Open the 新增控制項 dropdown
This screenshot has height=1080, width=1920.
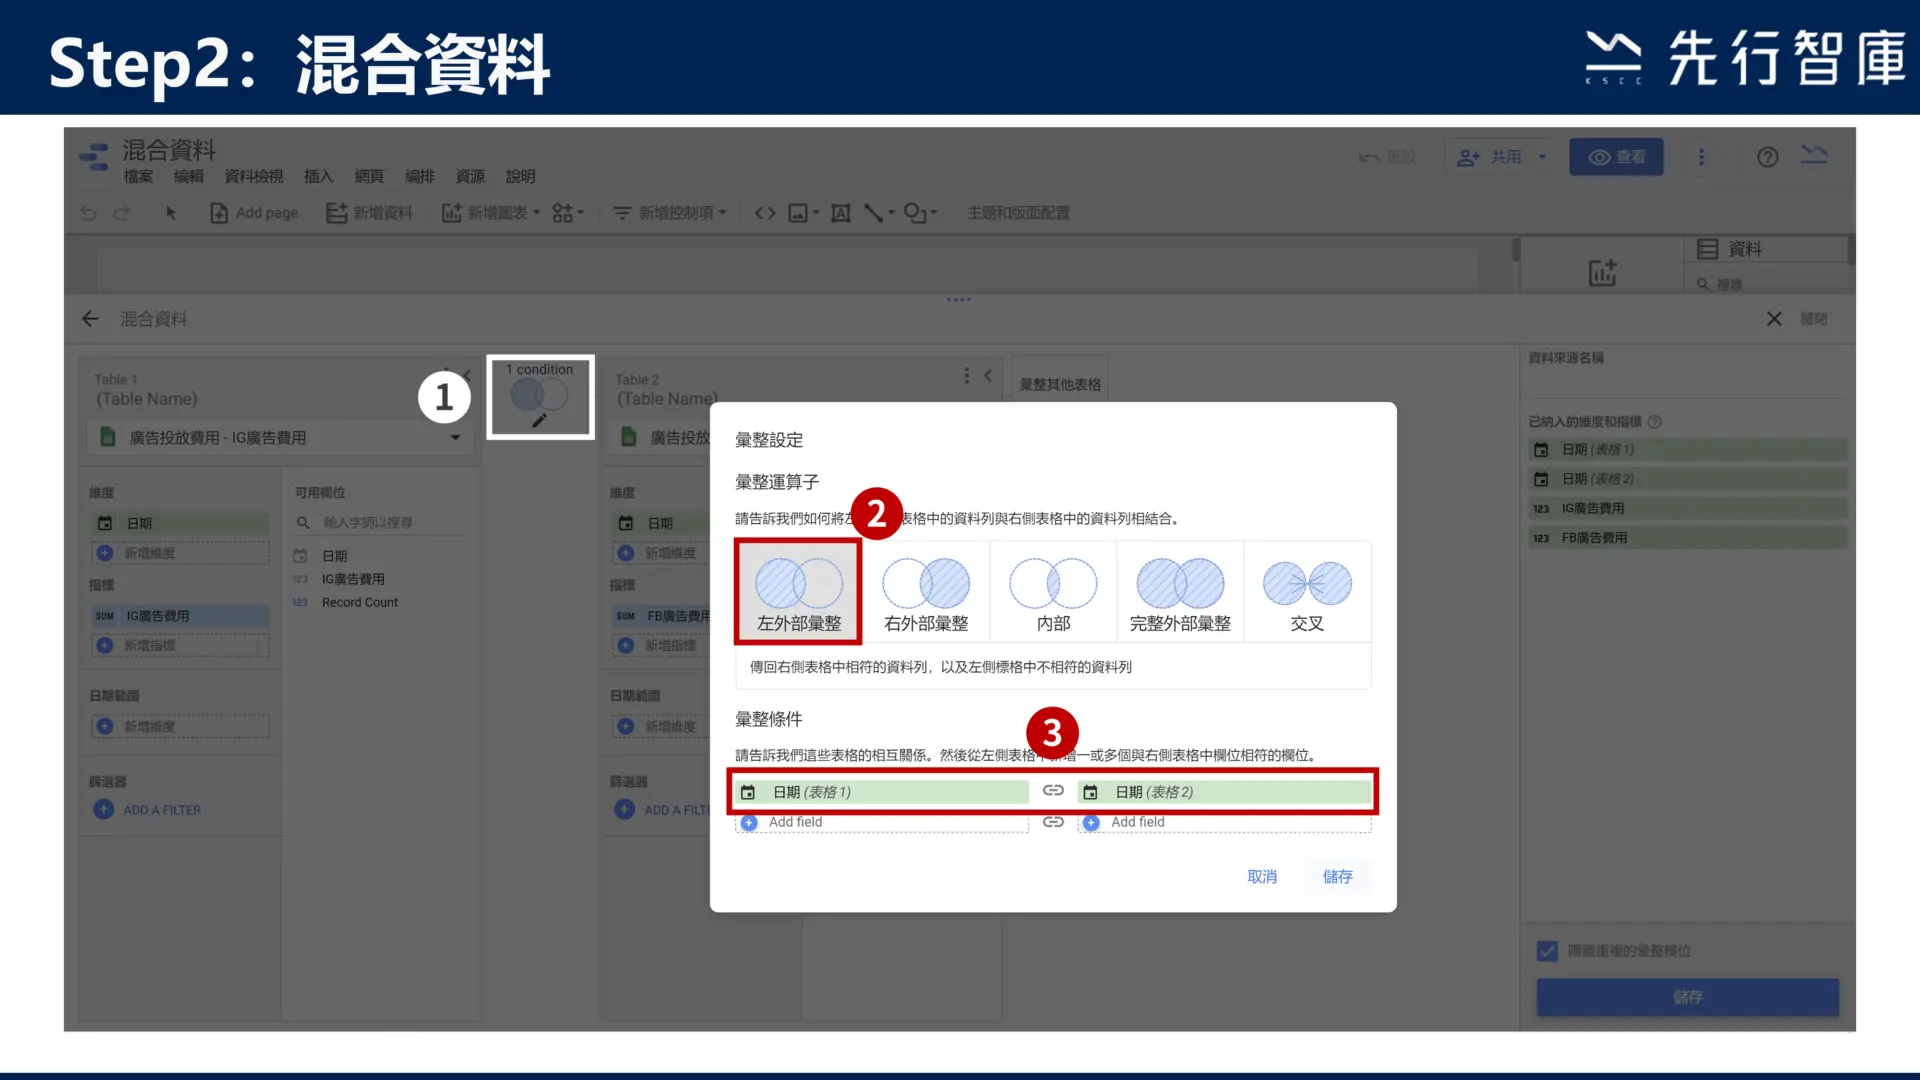[669, 213]
